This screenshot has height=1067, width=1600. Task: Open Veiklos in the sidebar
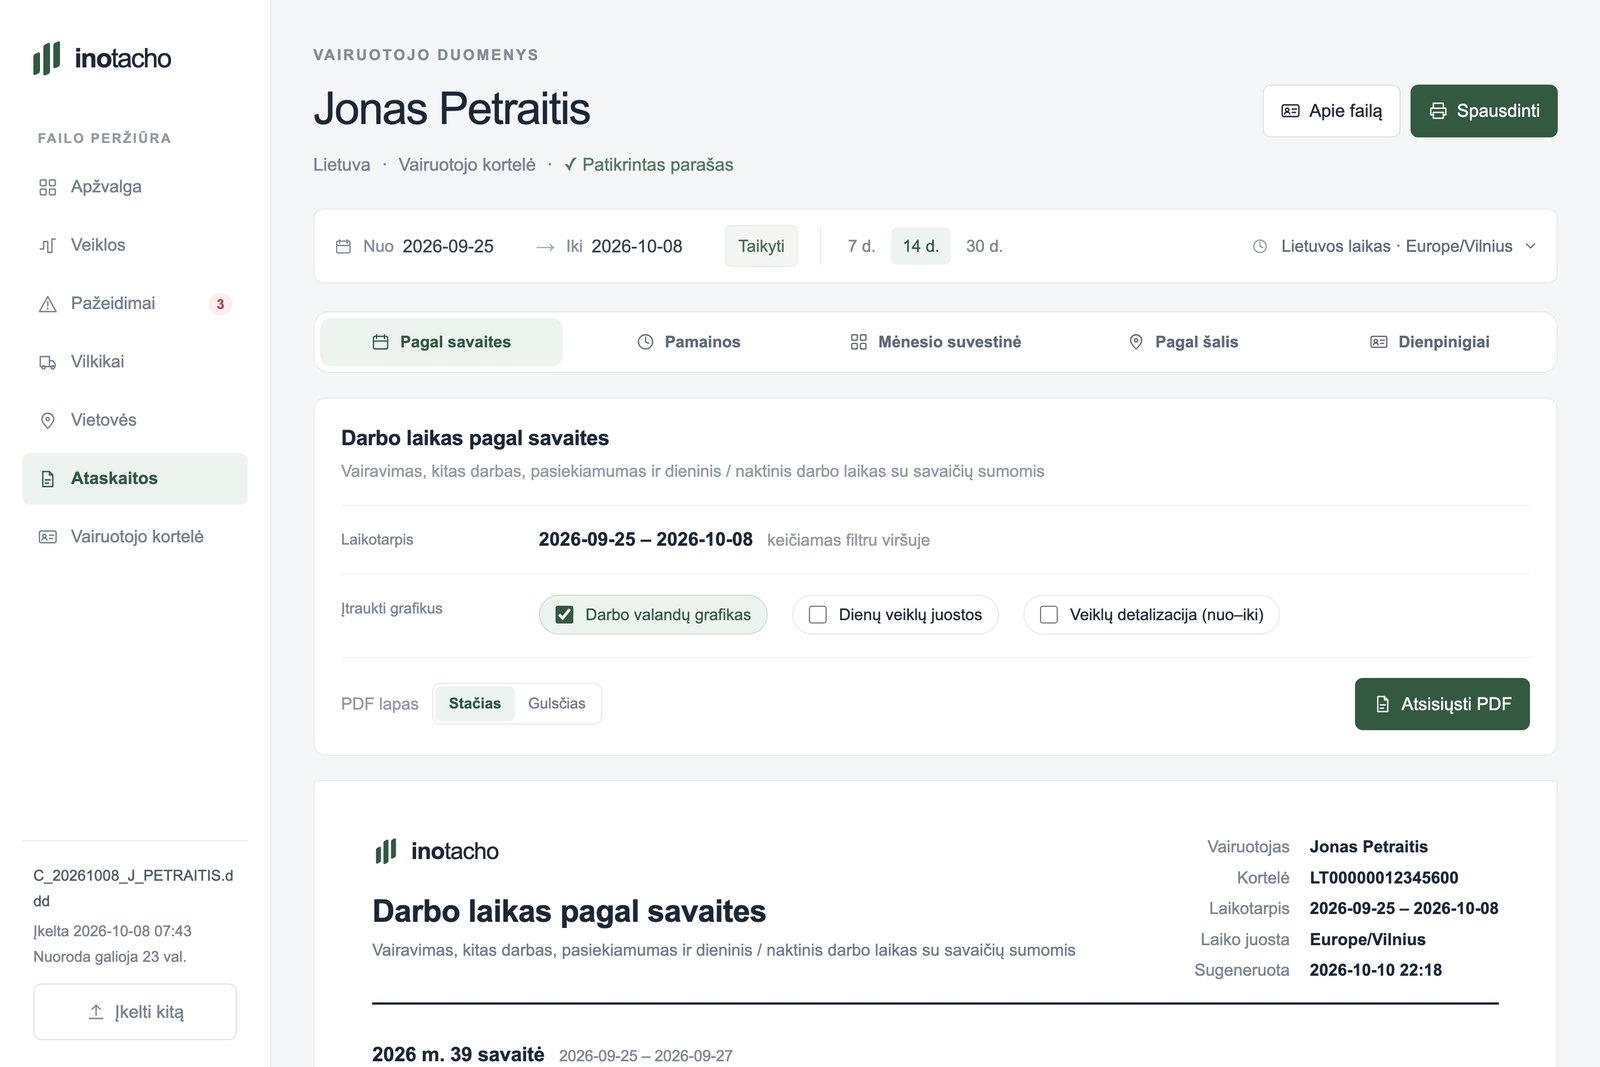point(135,245)
